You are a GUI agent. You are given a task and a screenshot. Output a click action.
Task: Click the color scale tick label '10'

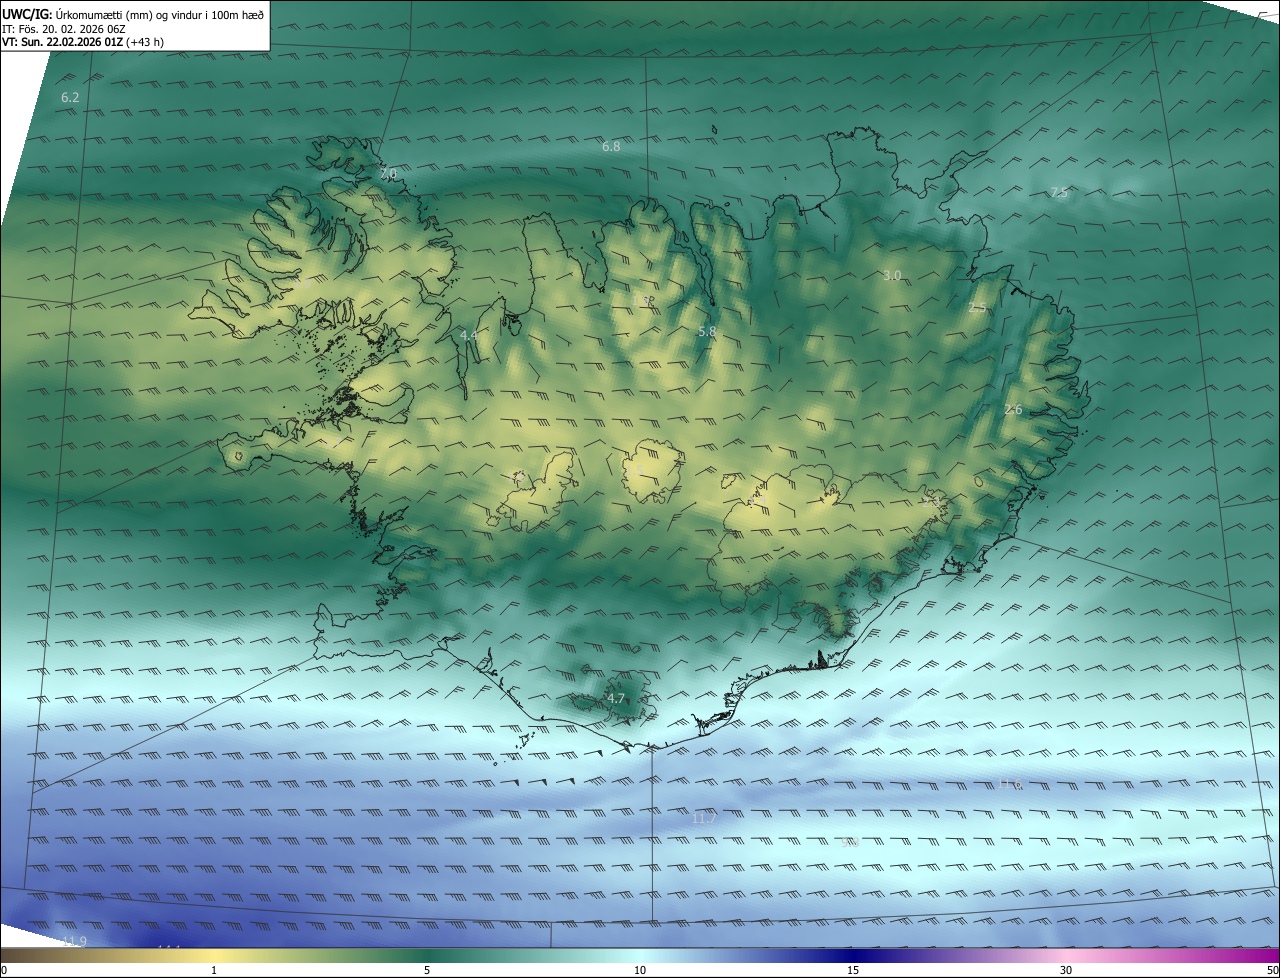(640, 970)
